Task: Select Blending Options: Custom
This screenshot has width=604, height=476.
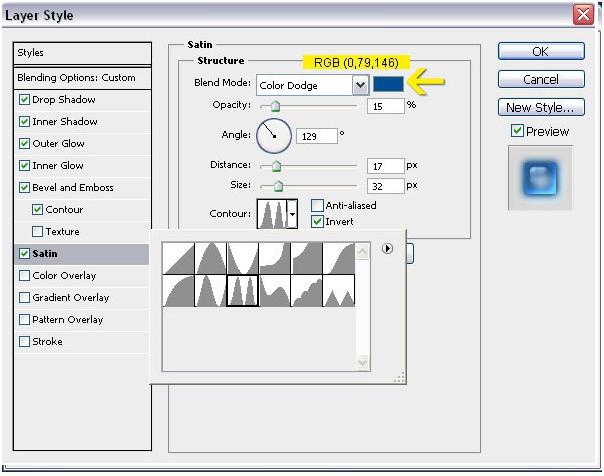Action: click(82, 78)
